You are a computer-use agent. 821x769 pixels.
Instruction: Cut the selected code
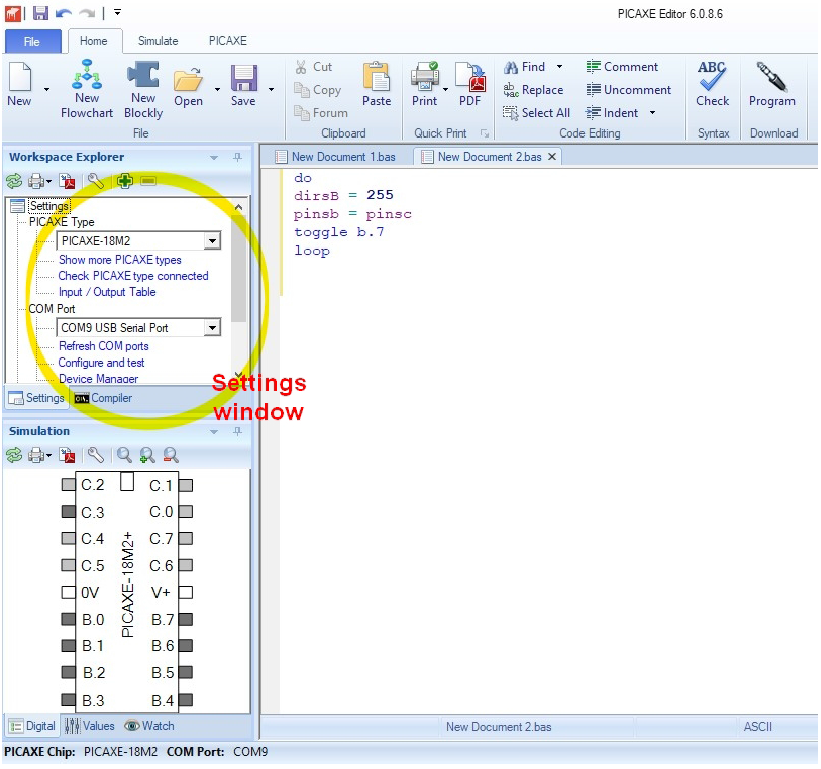click(x=314, y=67)
